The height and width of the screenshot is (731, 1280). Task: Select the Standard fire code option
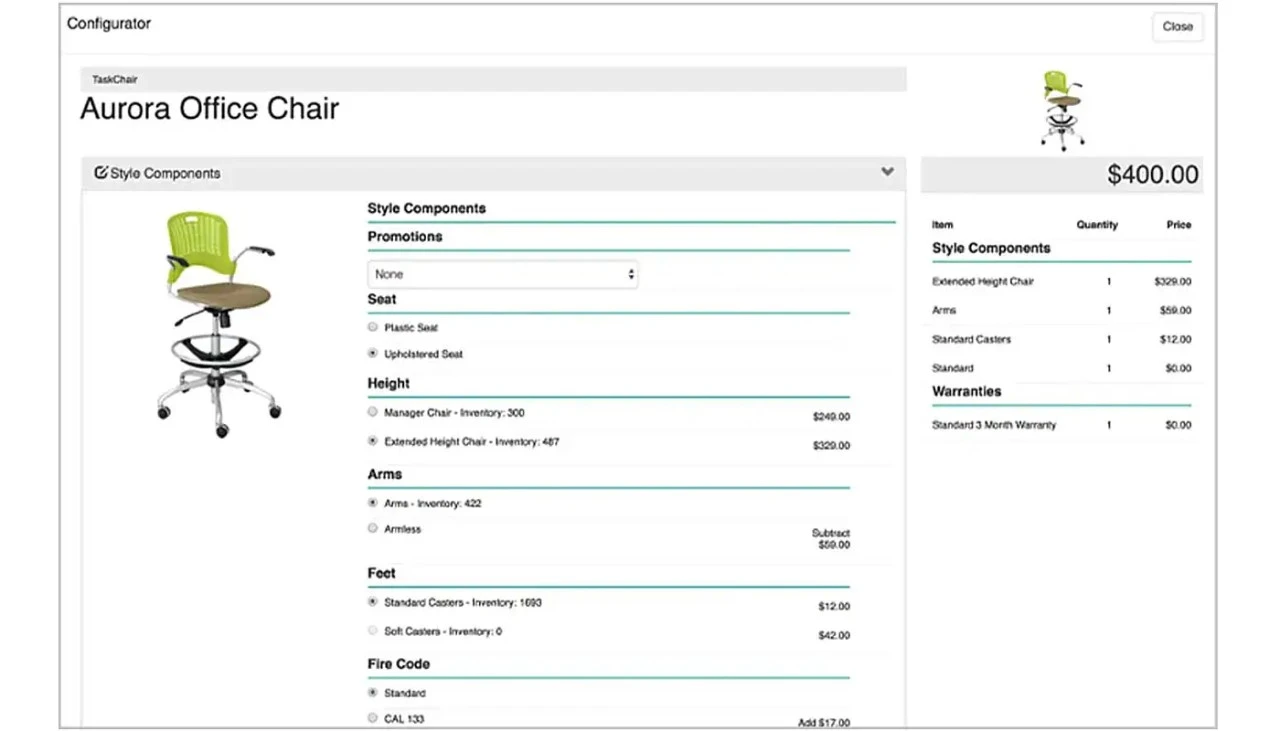pos(371,692)
